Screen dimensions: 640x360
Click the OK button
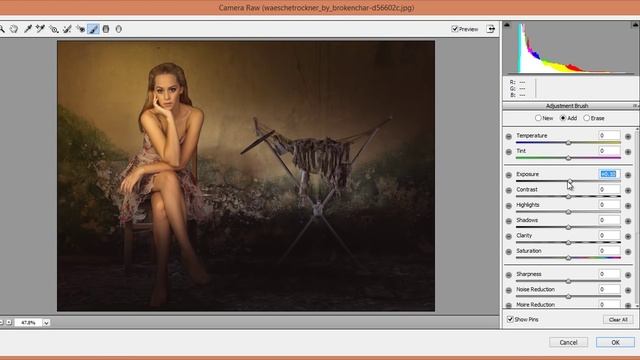click(x=615, y=342)
